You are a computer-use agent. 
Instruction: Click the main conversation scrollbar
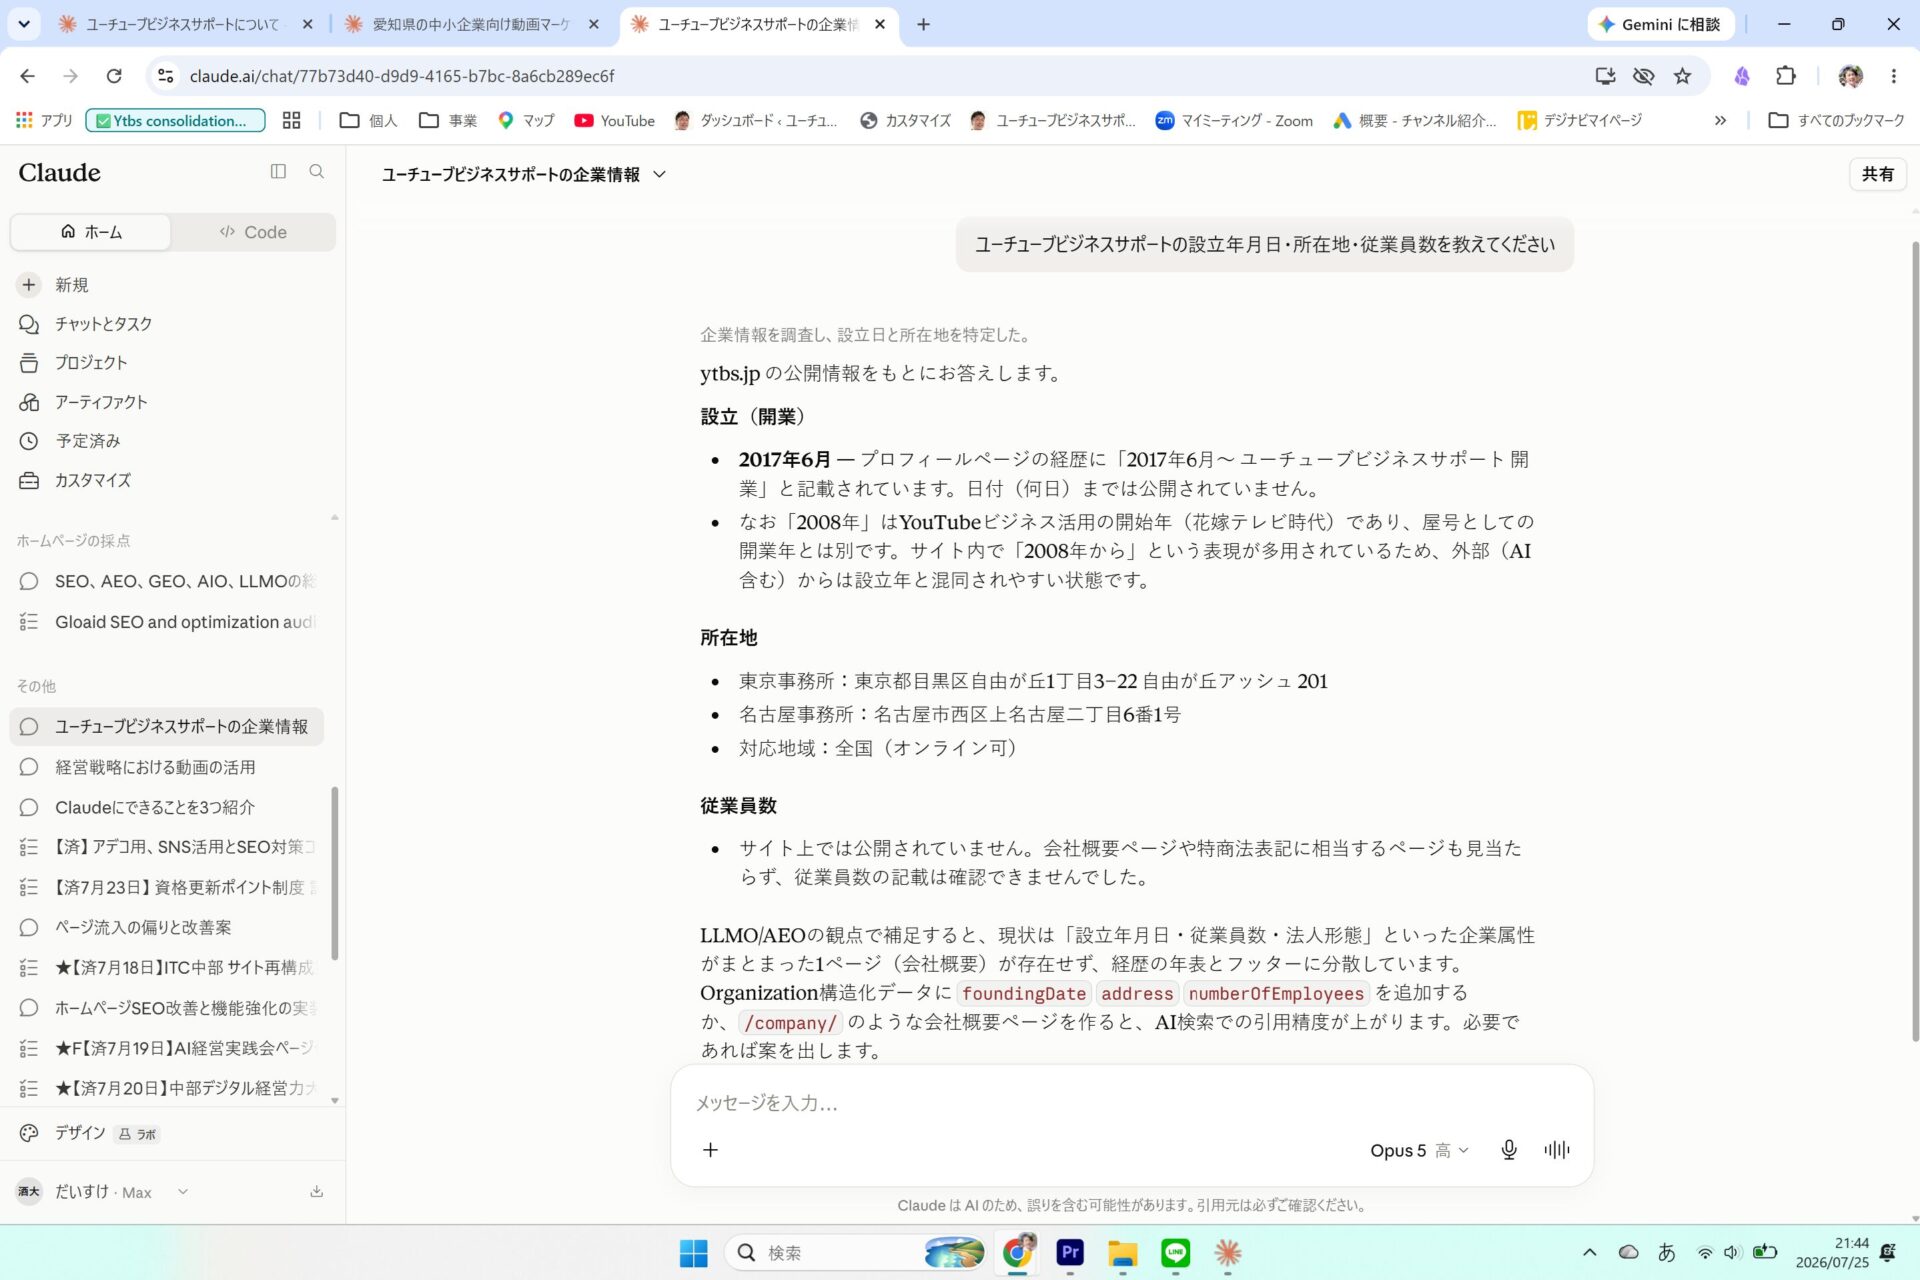(1914, 640)
